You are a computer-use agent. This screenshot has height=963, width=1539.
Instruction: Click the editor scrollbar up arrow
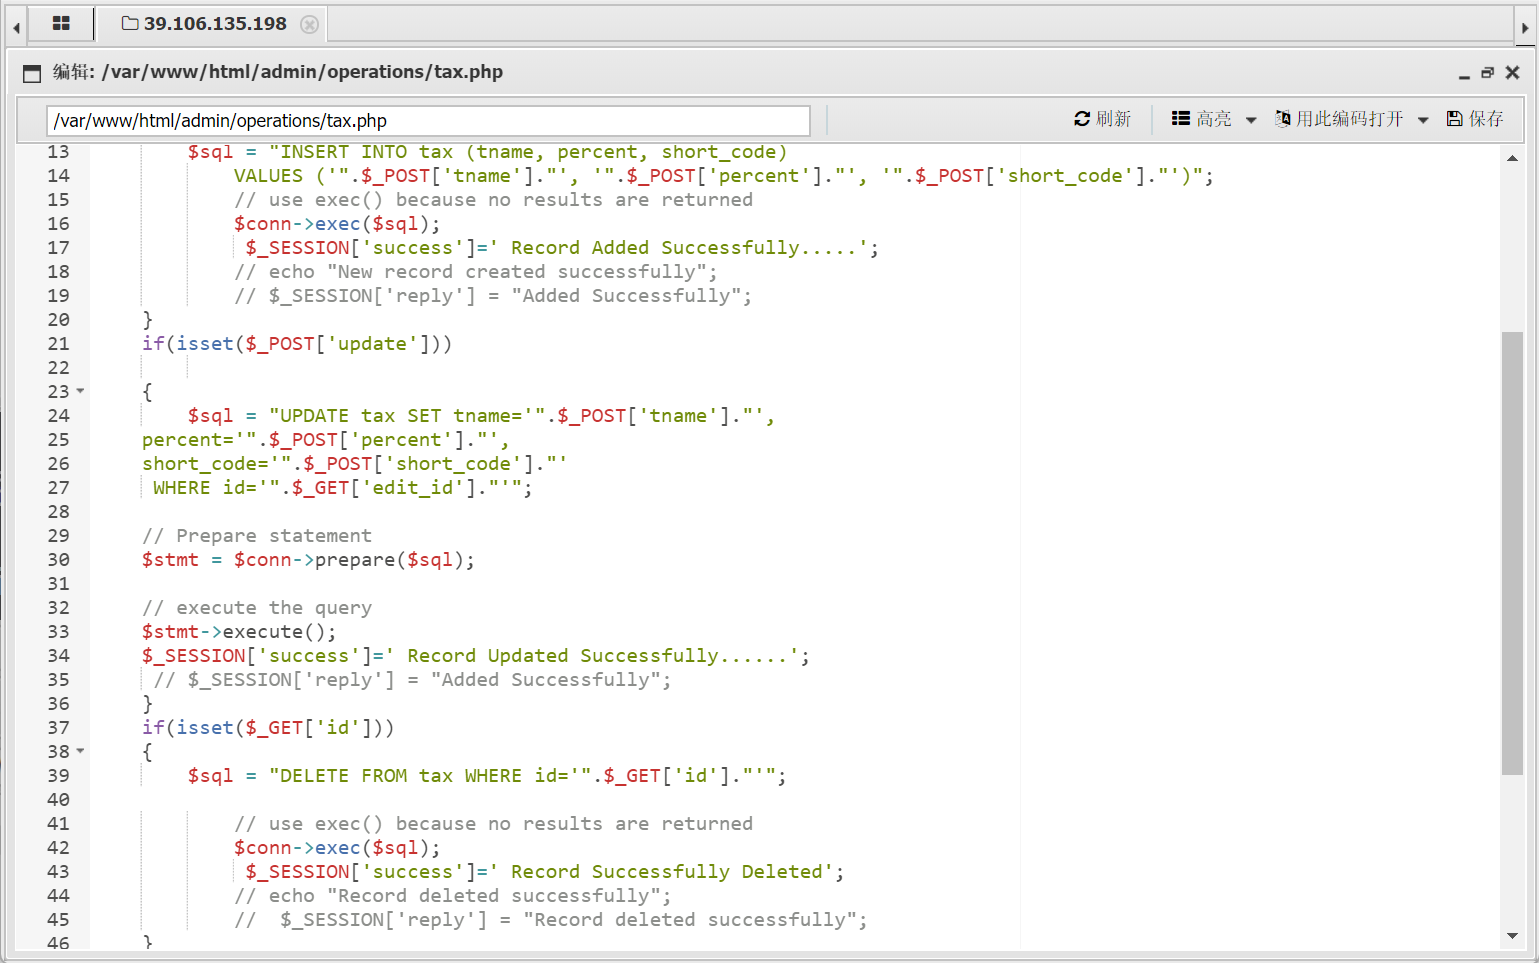tap(1512, 158)
